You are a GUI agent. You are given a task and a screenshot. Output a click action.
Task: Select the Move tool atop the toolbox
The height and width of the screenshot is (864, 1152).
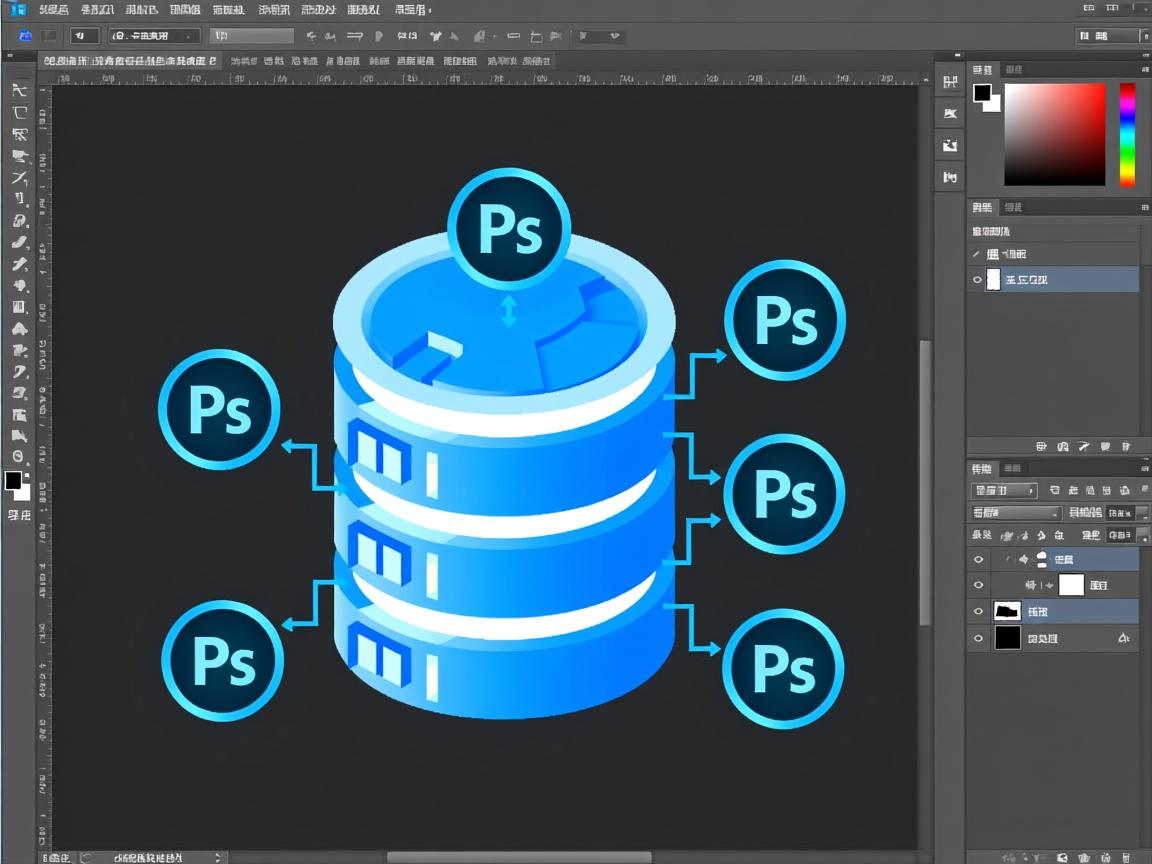coord(19,90)
